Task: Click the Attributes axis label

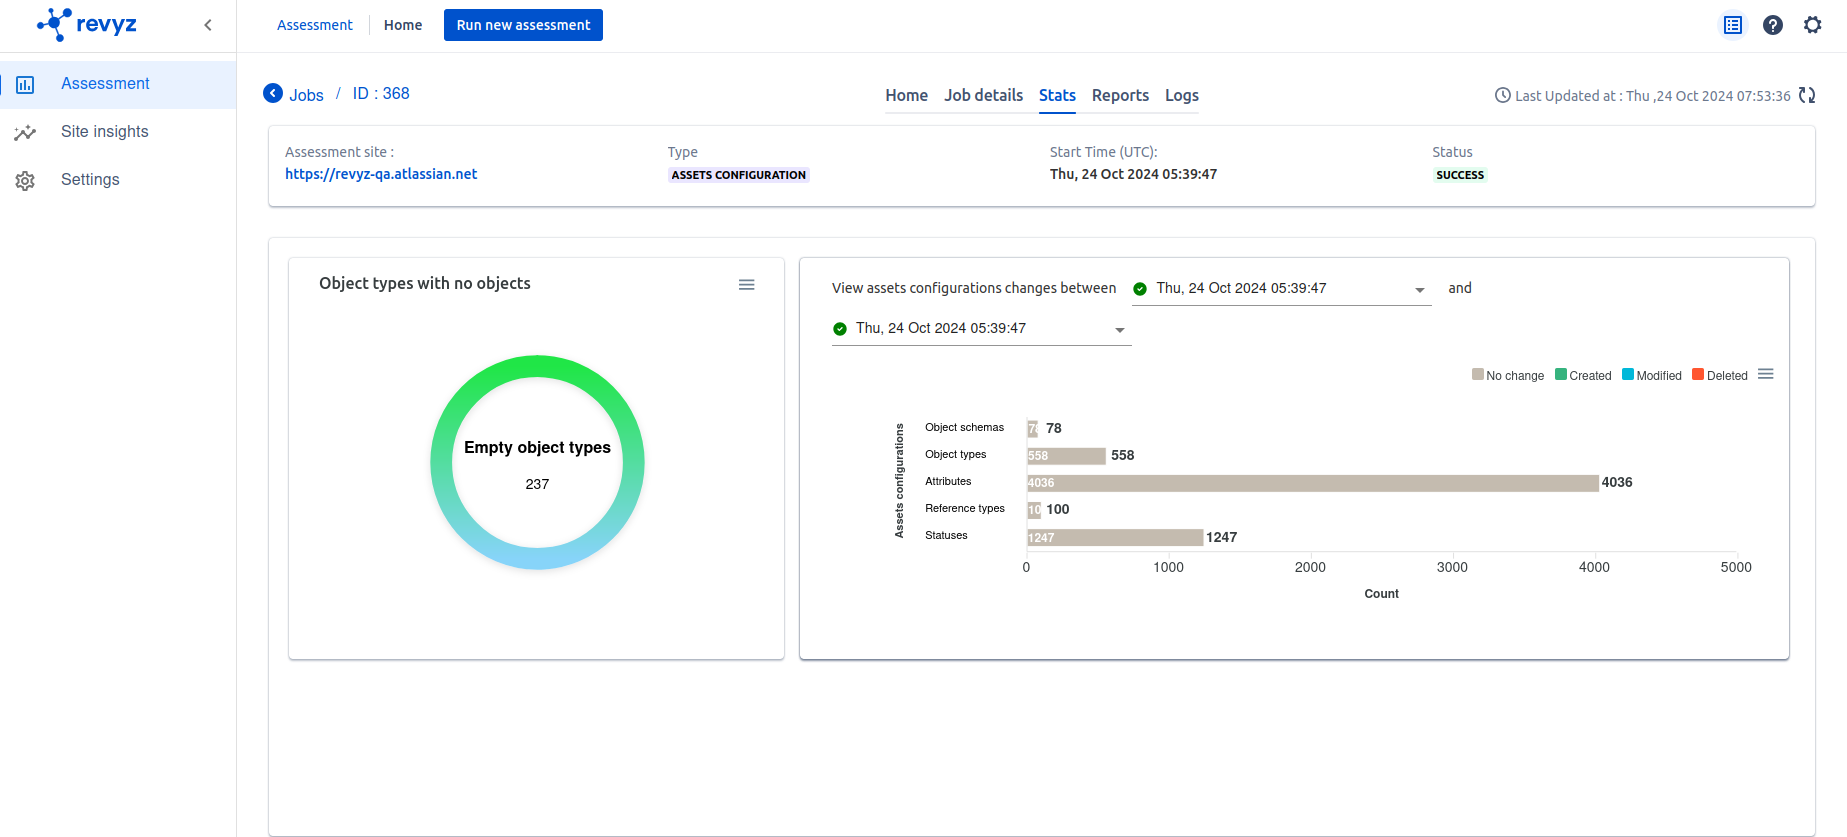Action: [x=948, y=481]
